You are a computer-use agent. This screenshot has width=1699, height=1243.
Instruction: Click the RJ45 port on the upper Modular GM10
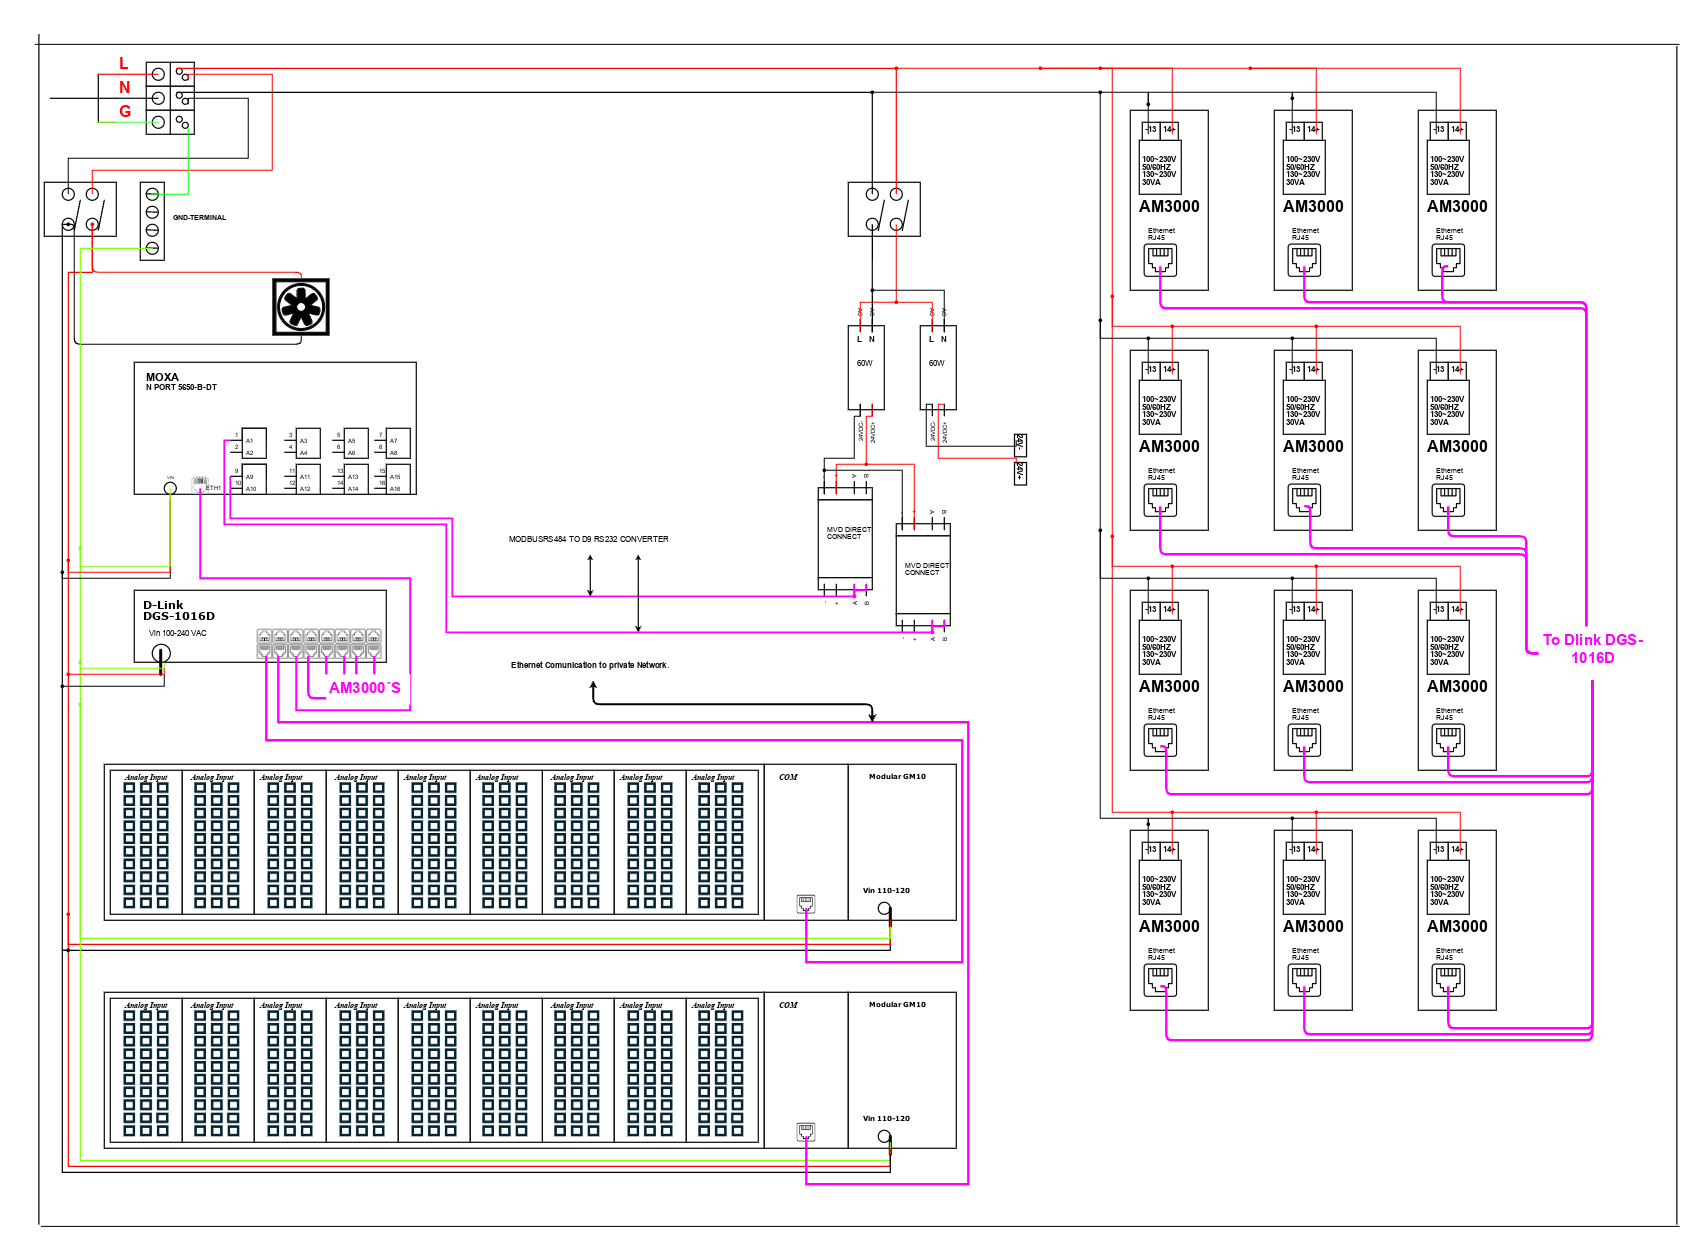tap(806, 904)
